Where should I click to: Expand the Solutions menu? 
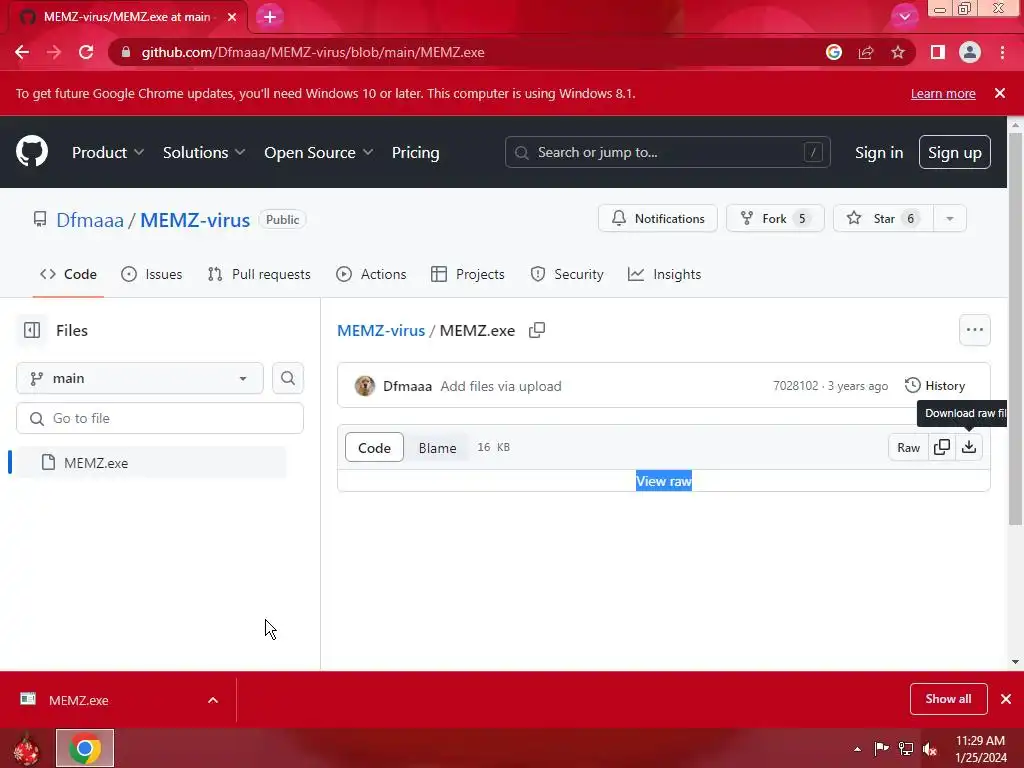204,152
